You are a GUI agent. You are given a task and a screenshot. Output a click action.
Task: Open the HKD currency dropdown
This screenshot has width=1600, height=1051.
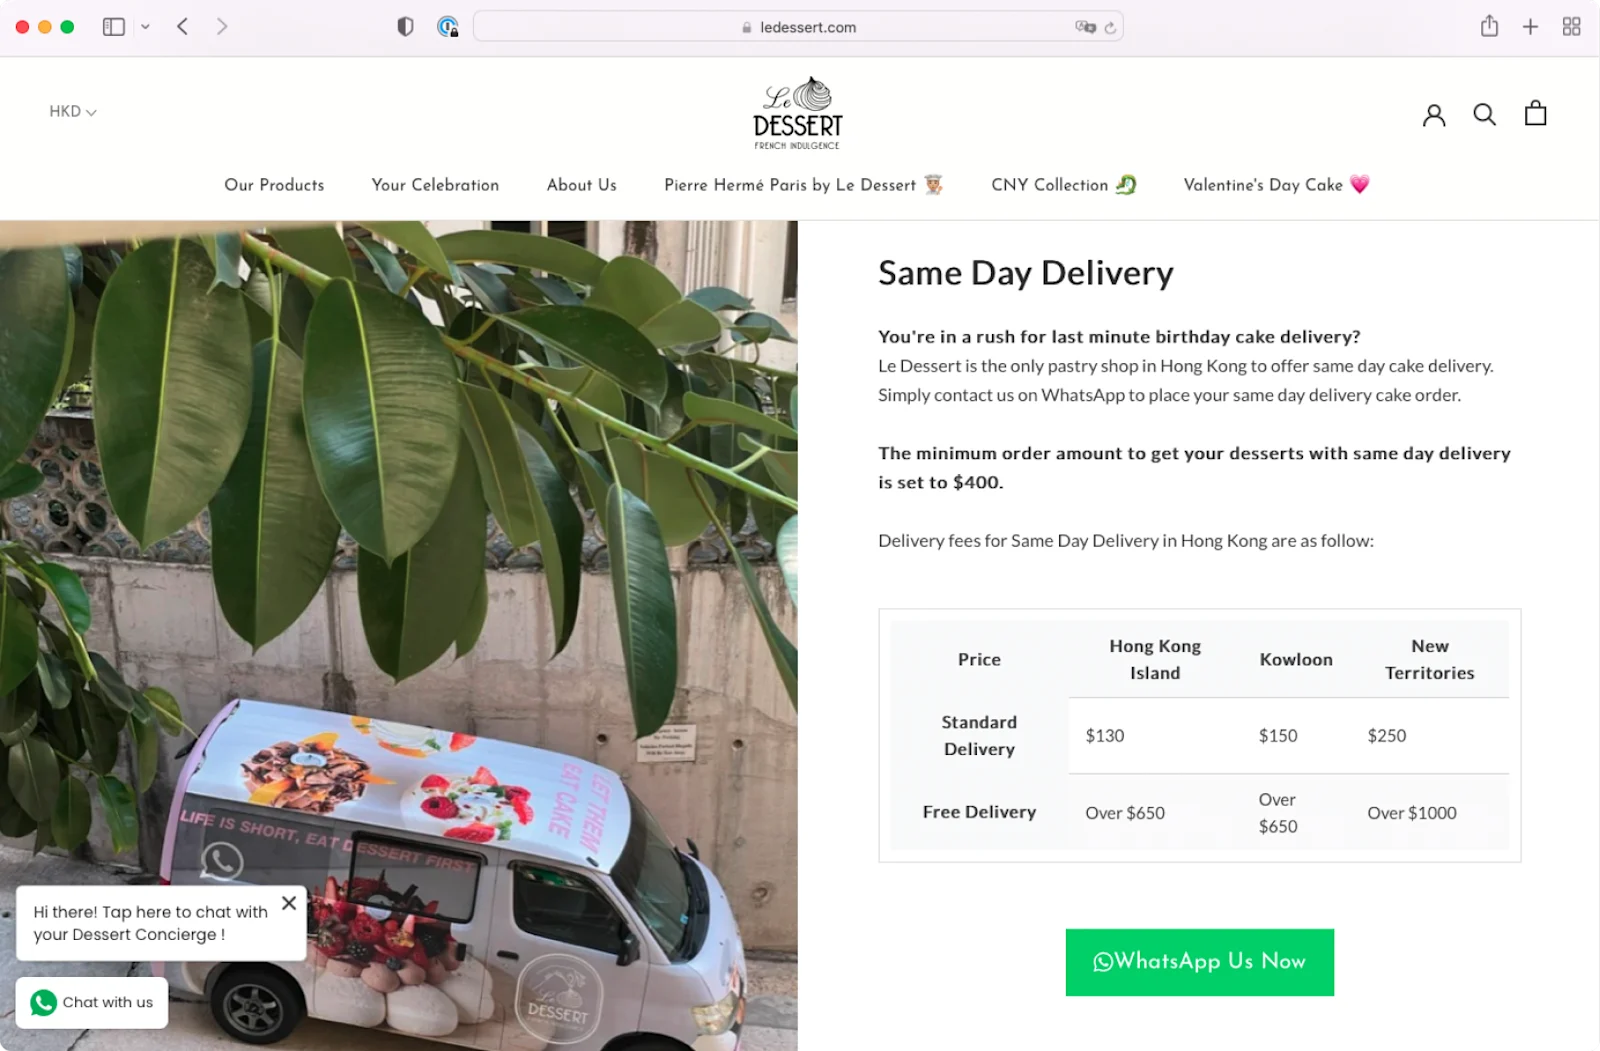tap(72, 111)
